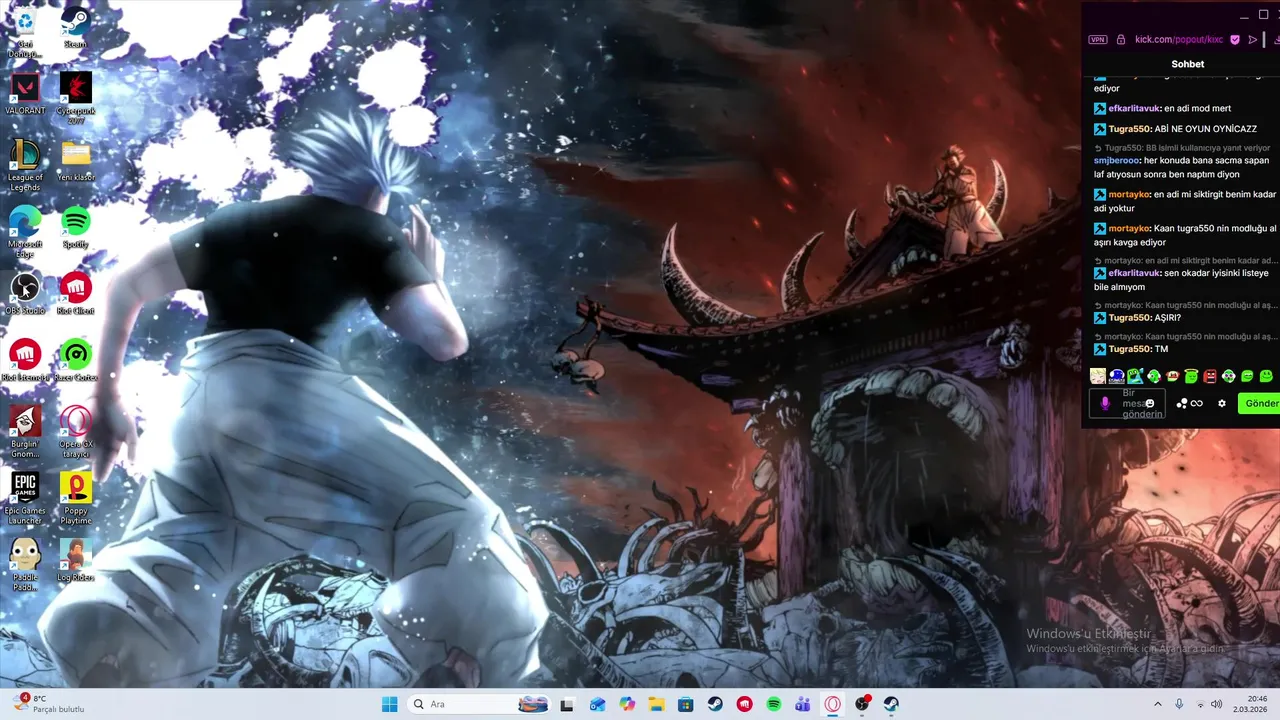
Task: Click the purple shield icon in address bar
Action: coord(1235,40)
